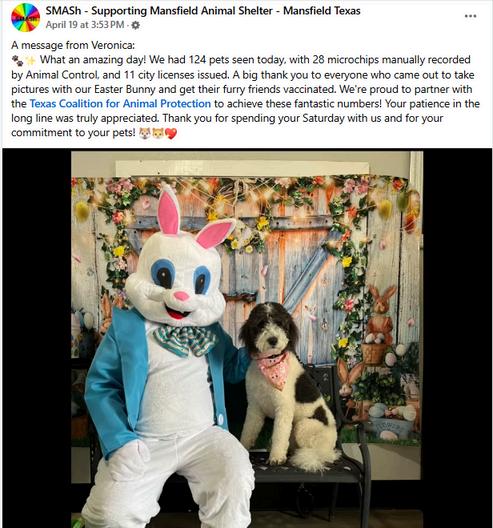The image size is (493, 528).
Task: Click the audience gear icon beside timestamp
Action: click(x=135, y=25)
